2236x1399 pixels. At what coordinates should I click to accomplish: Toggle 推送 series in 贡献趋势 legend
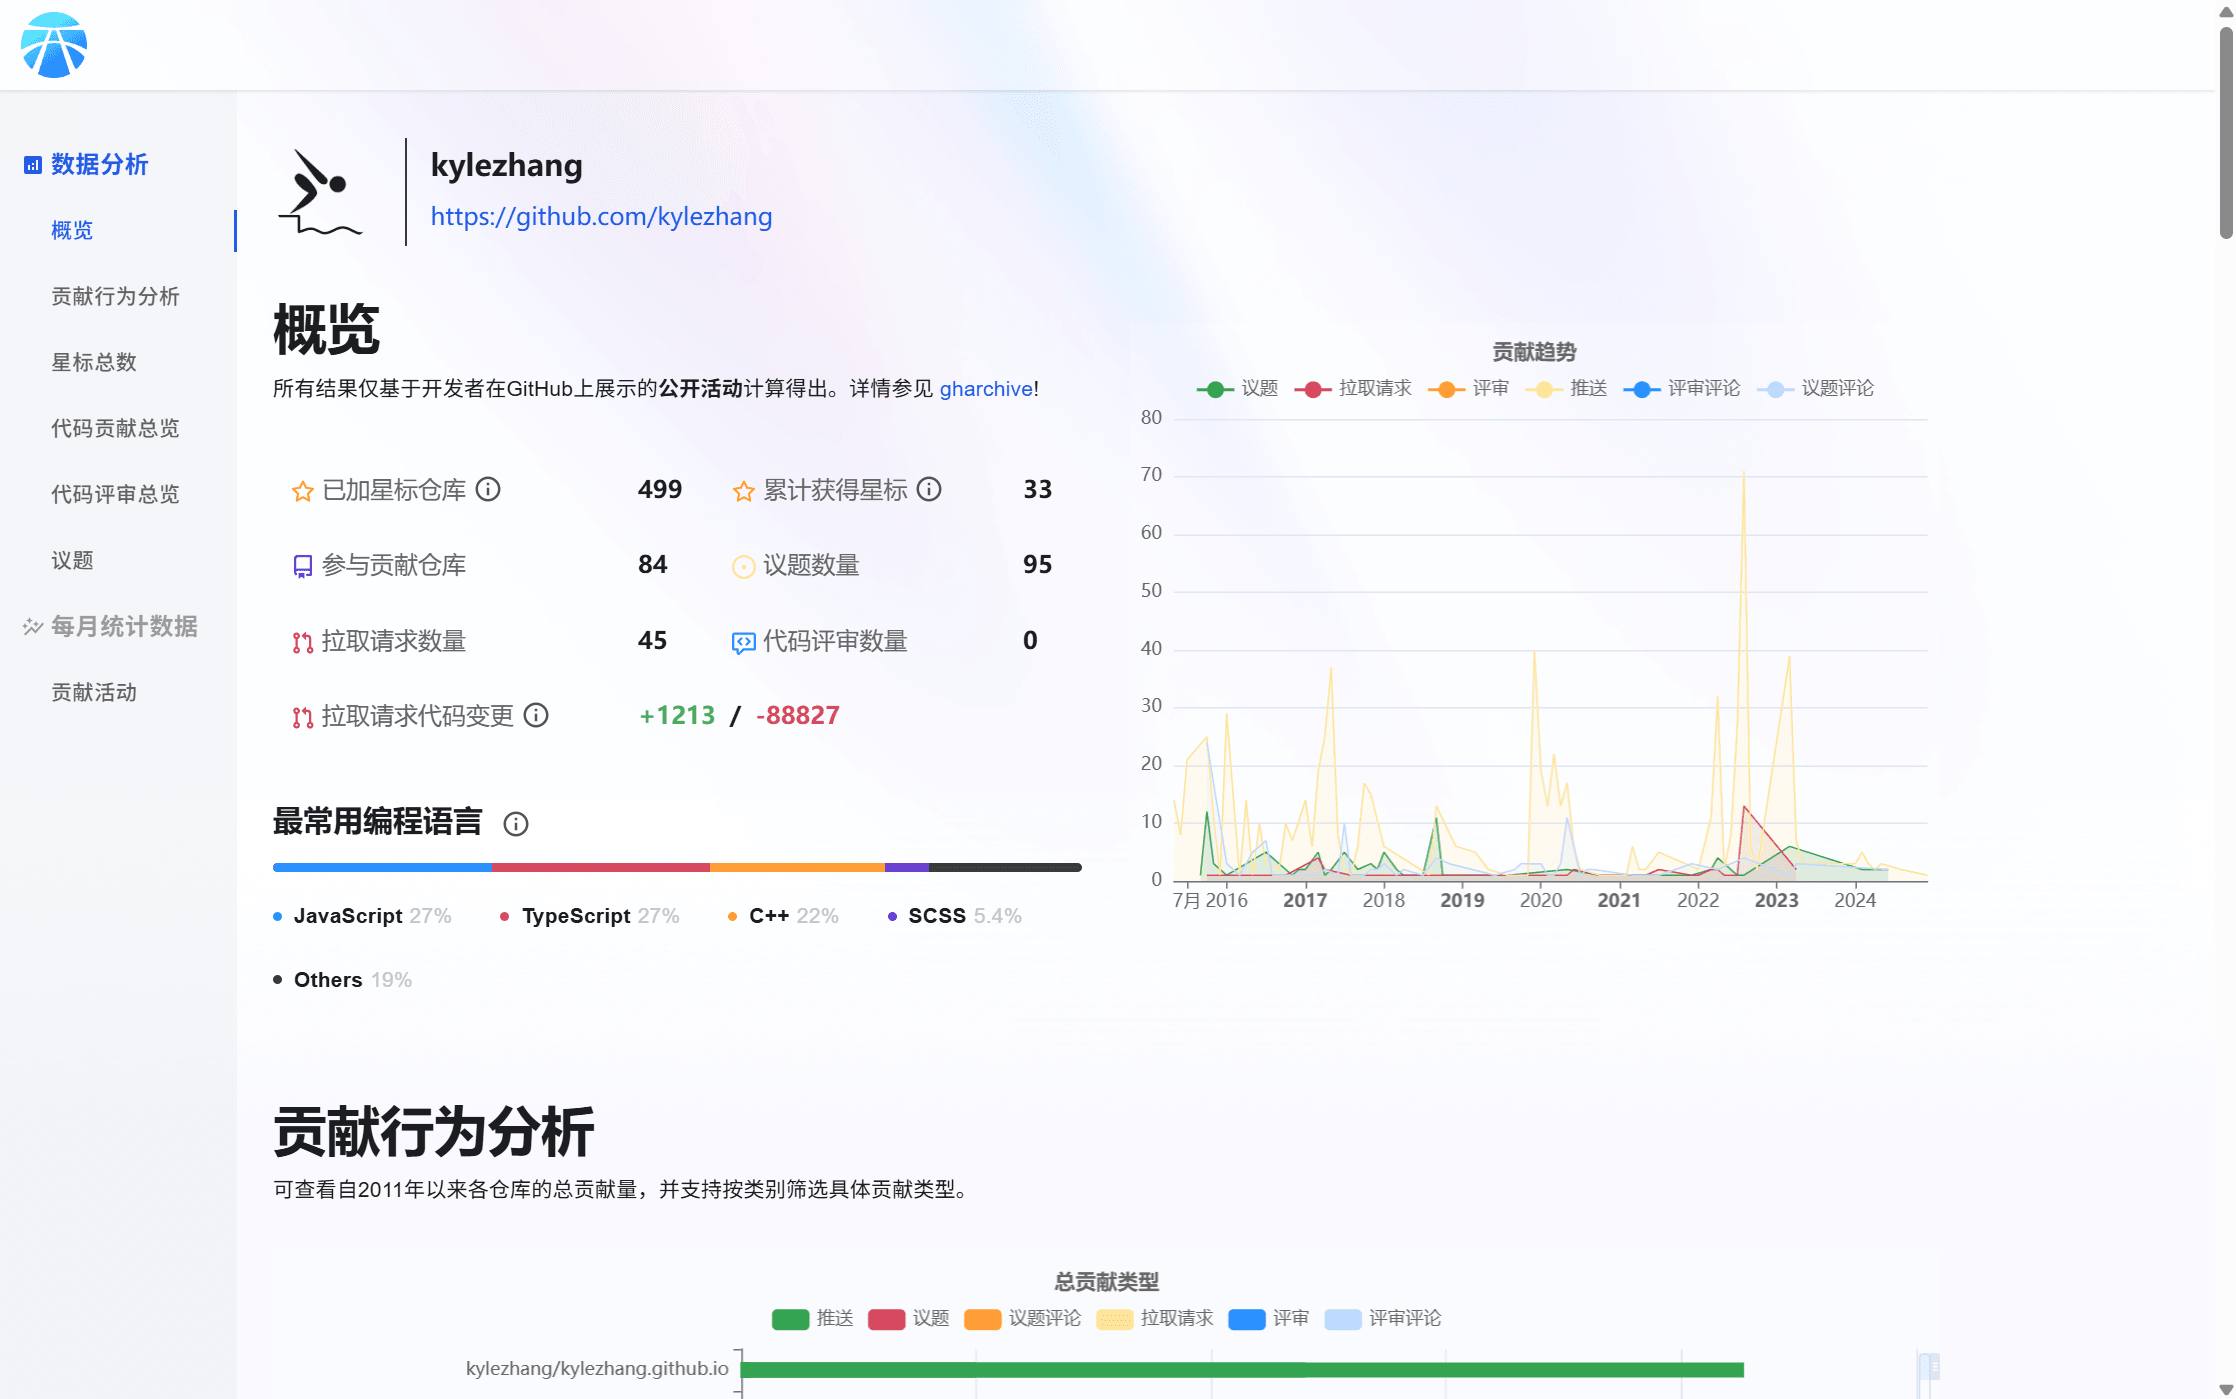1566,389
